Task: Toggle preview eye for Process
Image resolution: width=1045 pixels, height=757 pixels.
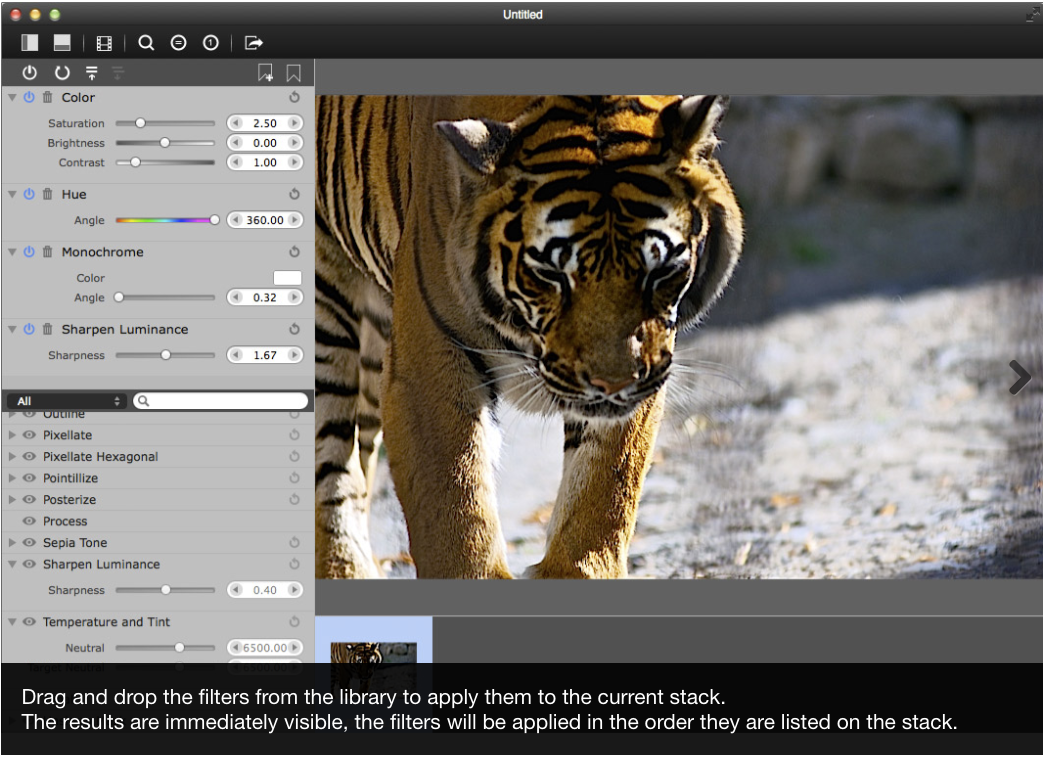Action: pyautogui.click(x=29, y=521)
